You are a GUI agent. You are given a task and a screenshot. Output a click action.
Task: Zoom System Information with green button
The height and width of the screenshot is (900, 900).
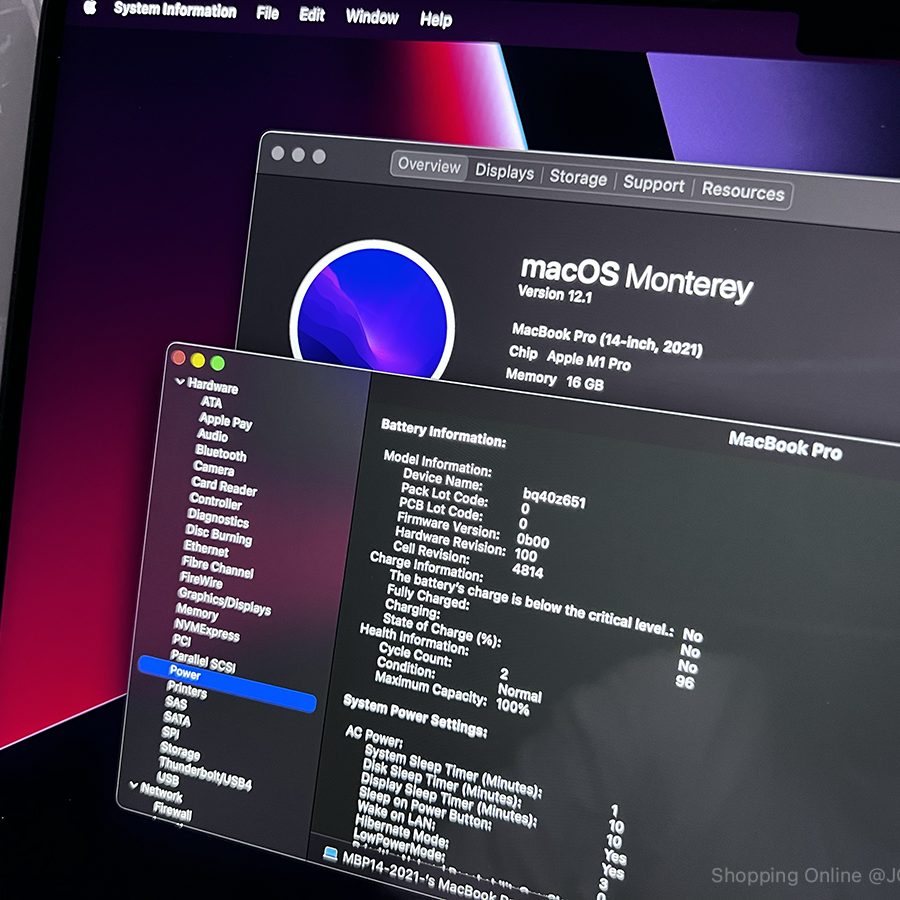click(x=218, y=363)
